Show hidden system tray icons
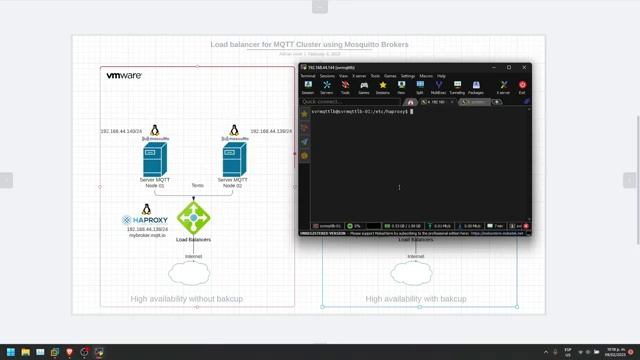The height and width of the screenshot is (360, 640). (x=546, y=352)
